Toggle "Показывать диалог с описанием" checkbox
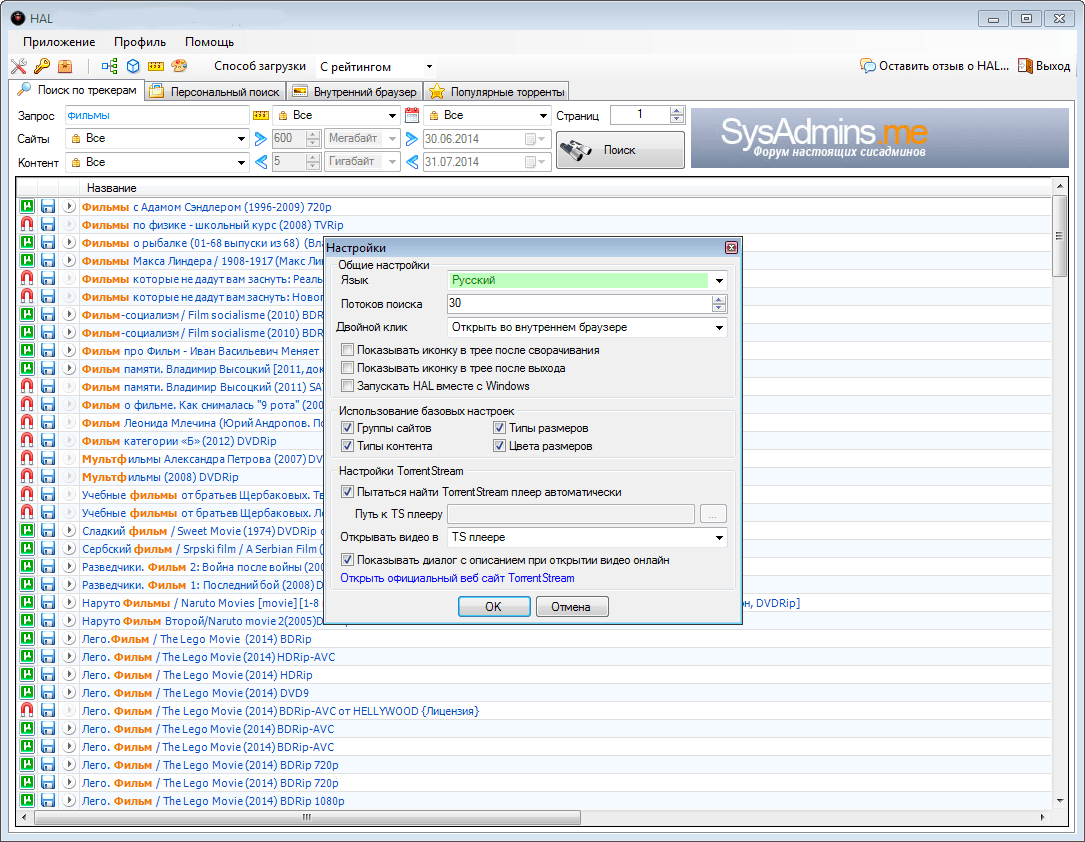 pos(347,560)
